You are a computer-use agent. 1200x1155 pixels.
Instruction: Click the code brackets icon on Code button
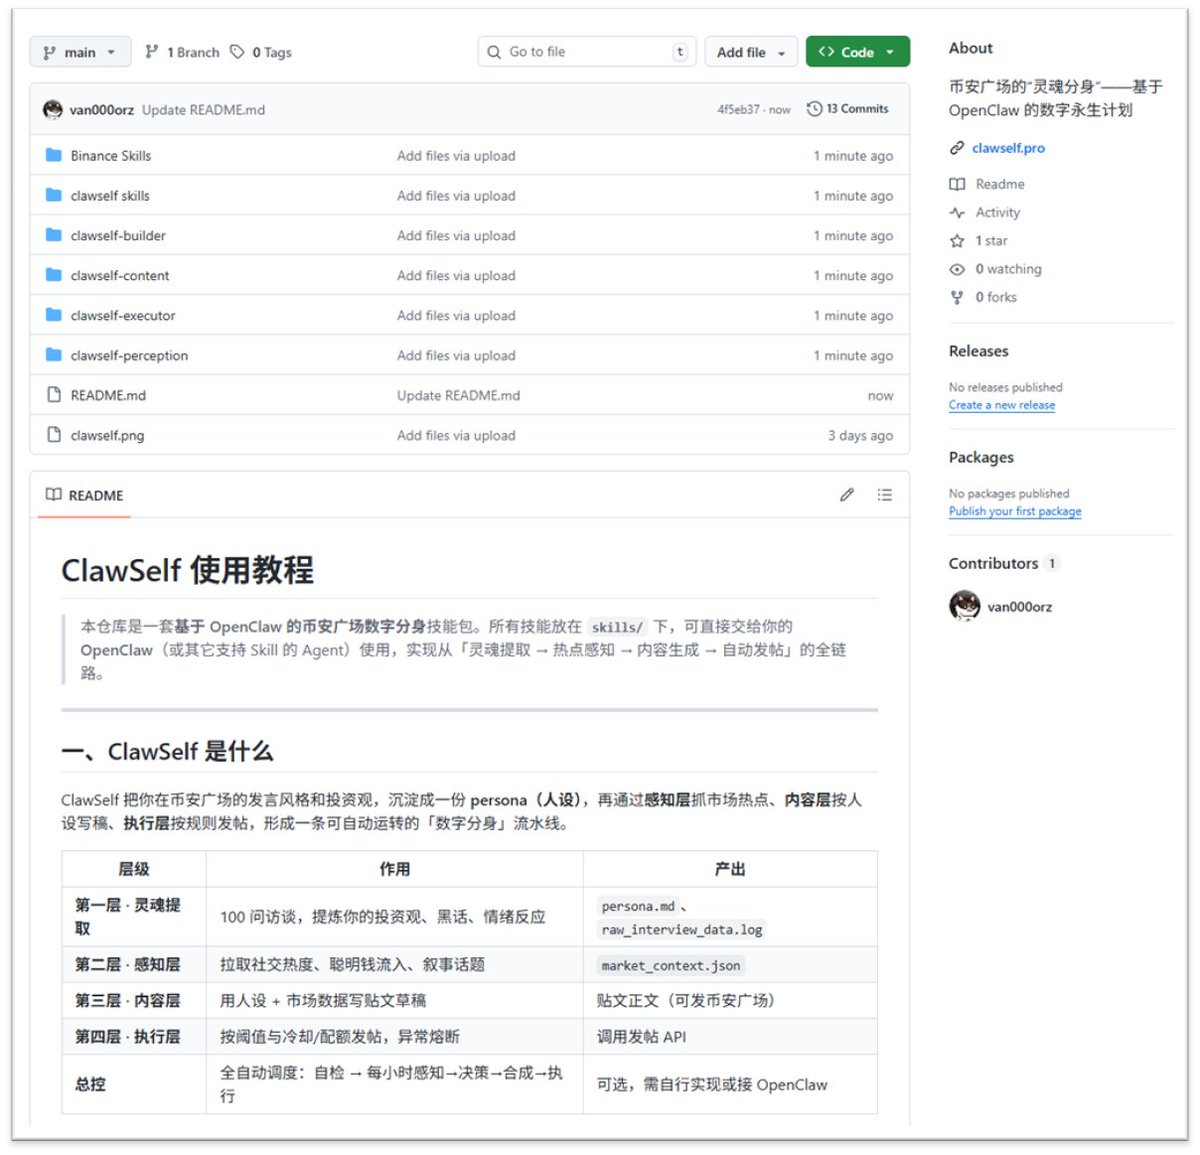pyautogui.click(x=826, y=52)
